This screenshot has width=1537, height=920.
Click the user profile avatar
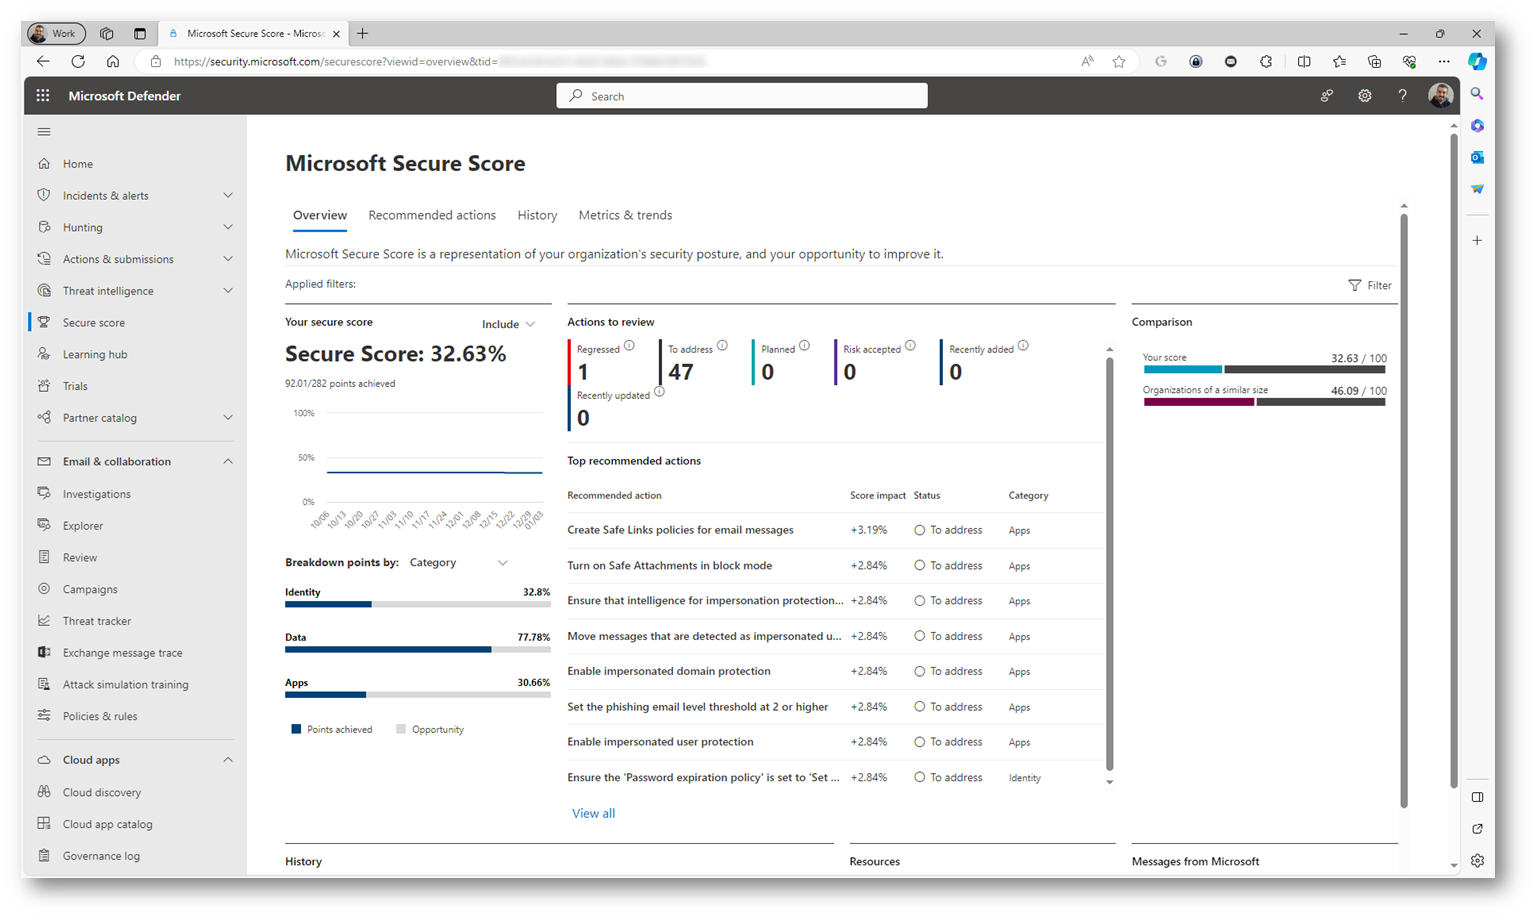pyautogui.click(x=1440, y=95)
